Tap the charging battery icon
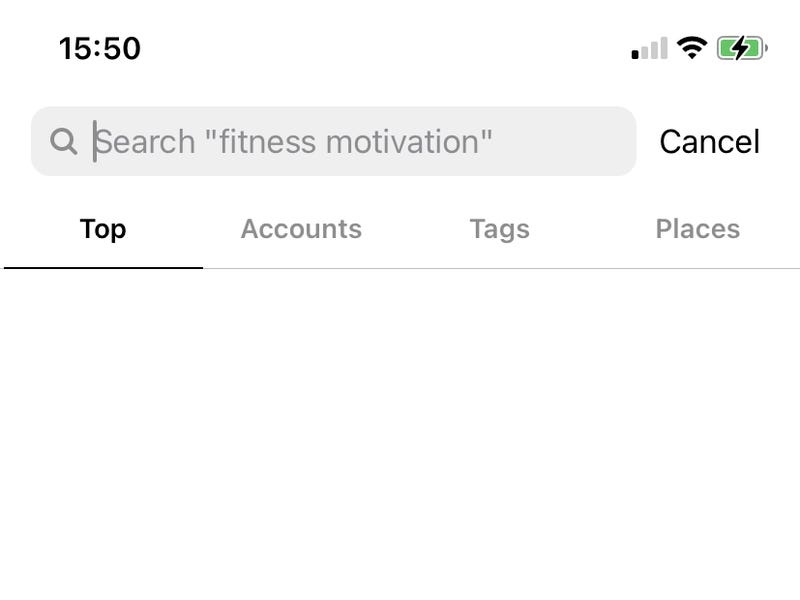The width and height of the screenshot is (800, 600). click(741, 48)
